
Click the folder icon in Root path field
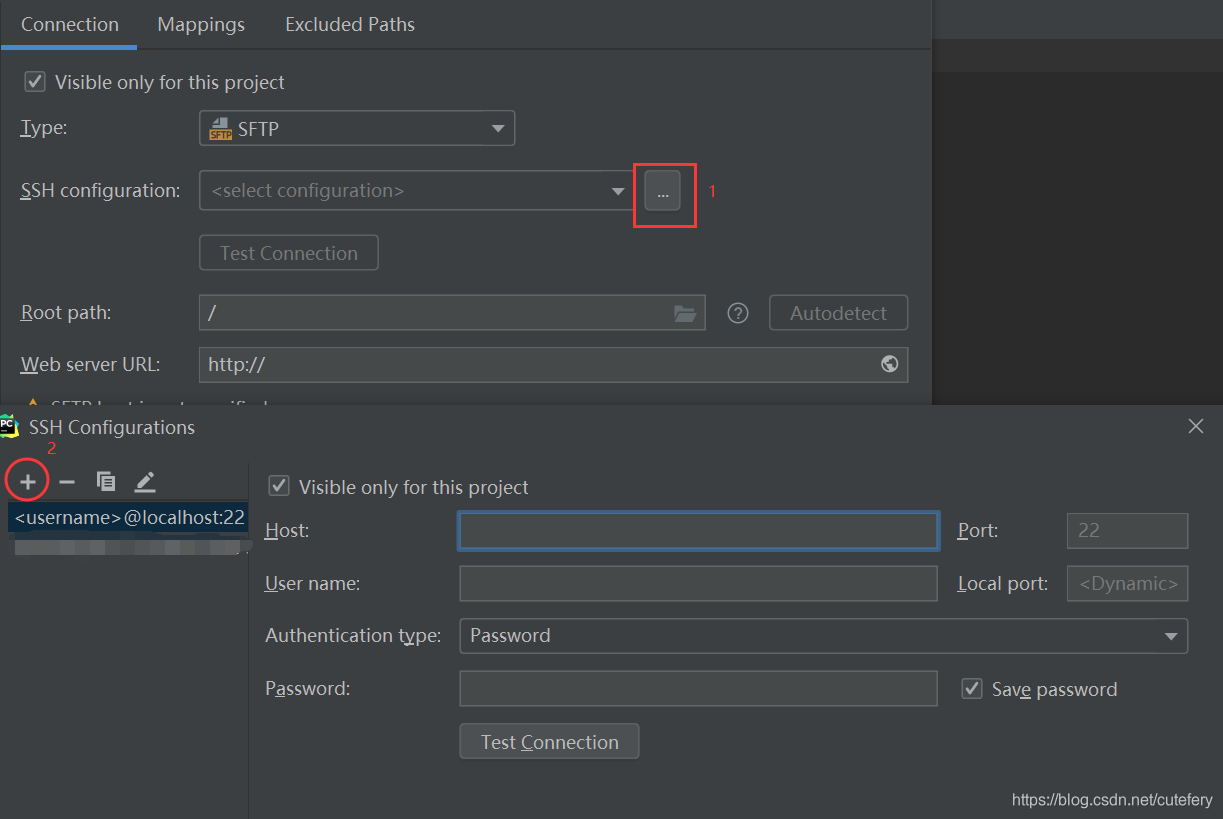coord(685,313)
